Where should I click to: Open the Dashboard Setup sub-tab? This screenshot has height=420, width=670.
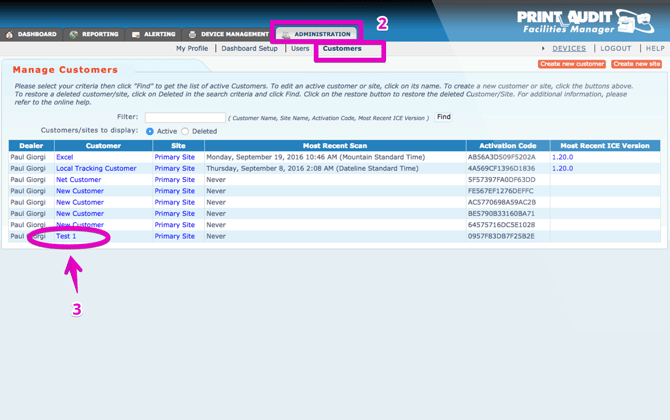coord(250,48)
